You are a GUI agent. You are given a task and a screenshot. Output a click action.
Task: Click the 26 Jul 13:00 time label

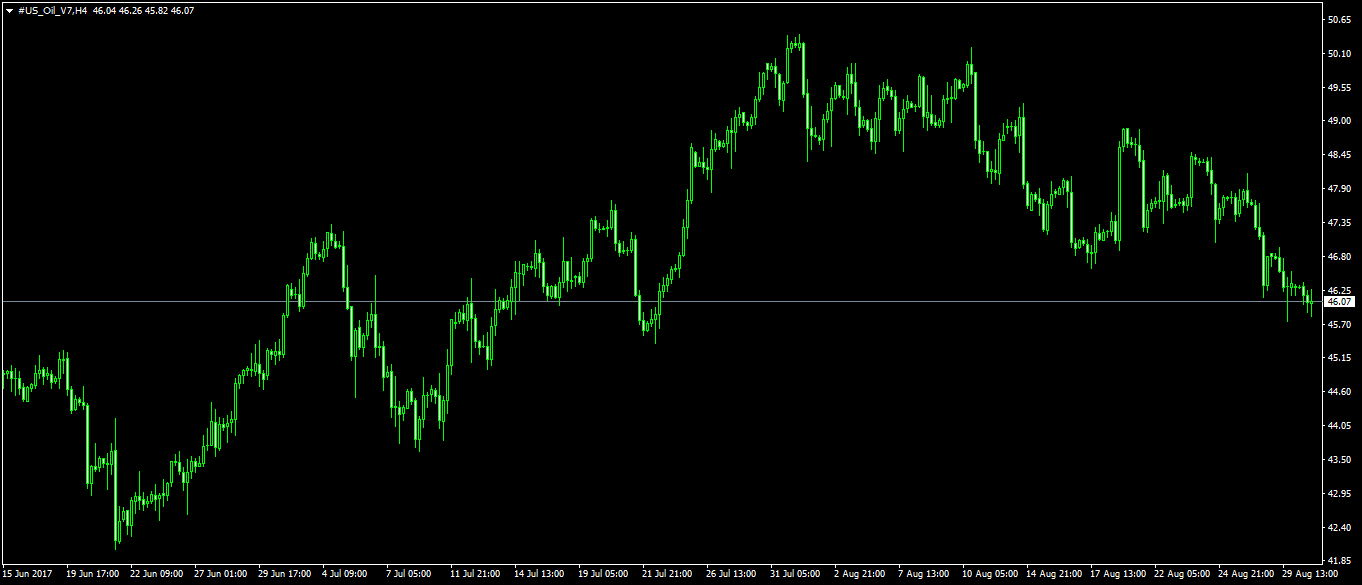point(733,575)
